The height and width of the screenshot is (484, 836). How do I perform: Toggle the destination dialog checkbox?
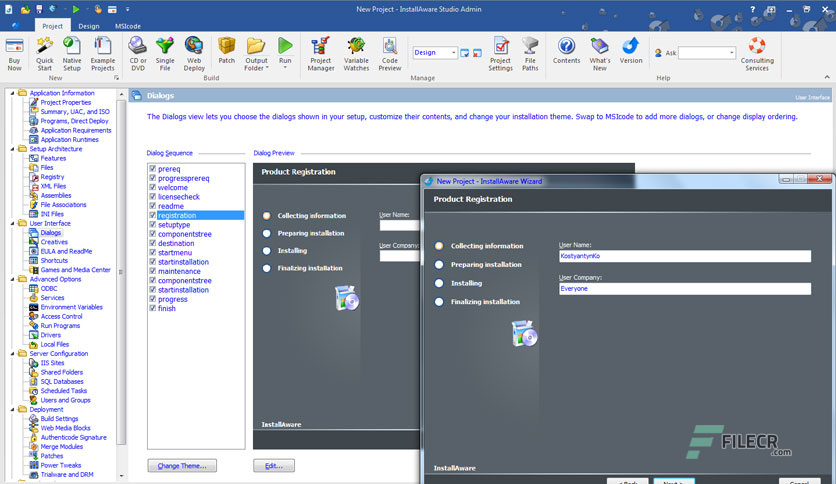[x=152, y=243]
